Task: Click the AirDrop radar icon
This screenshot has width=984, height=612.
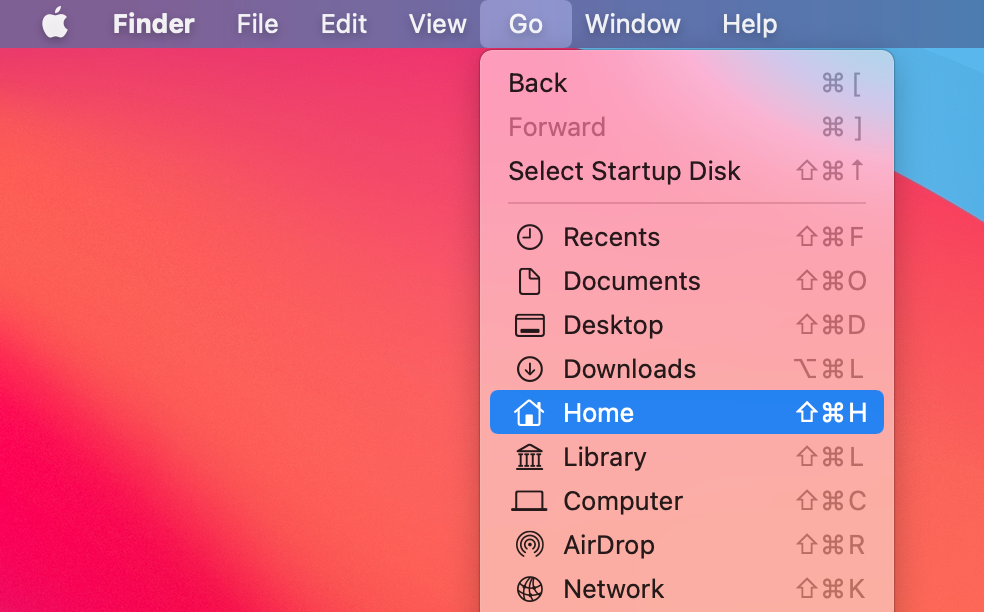Action: tap(530, 545)
